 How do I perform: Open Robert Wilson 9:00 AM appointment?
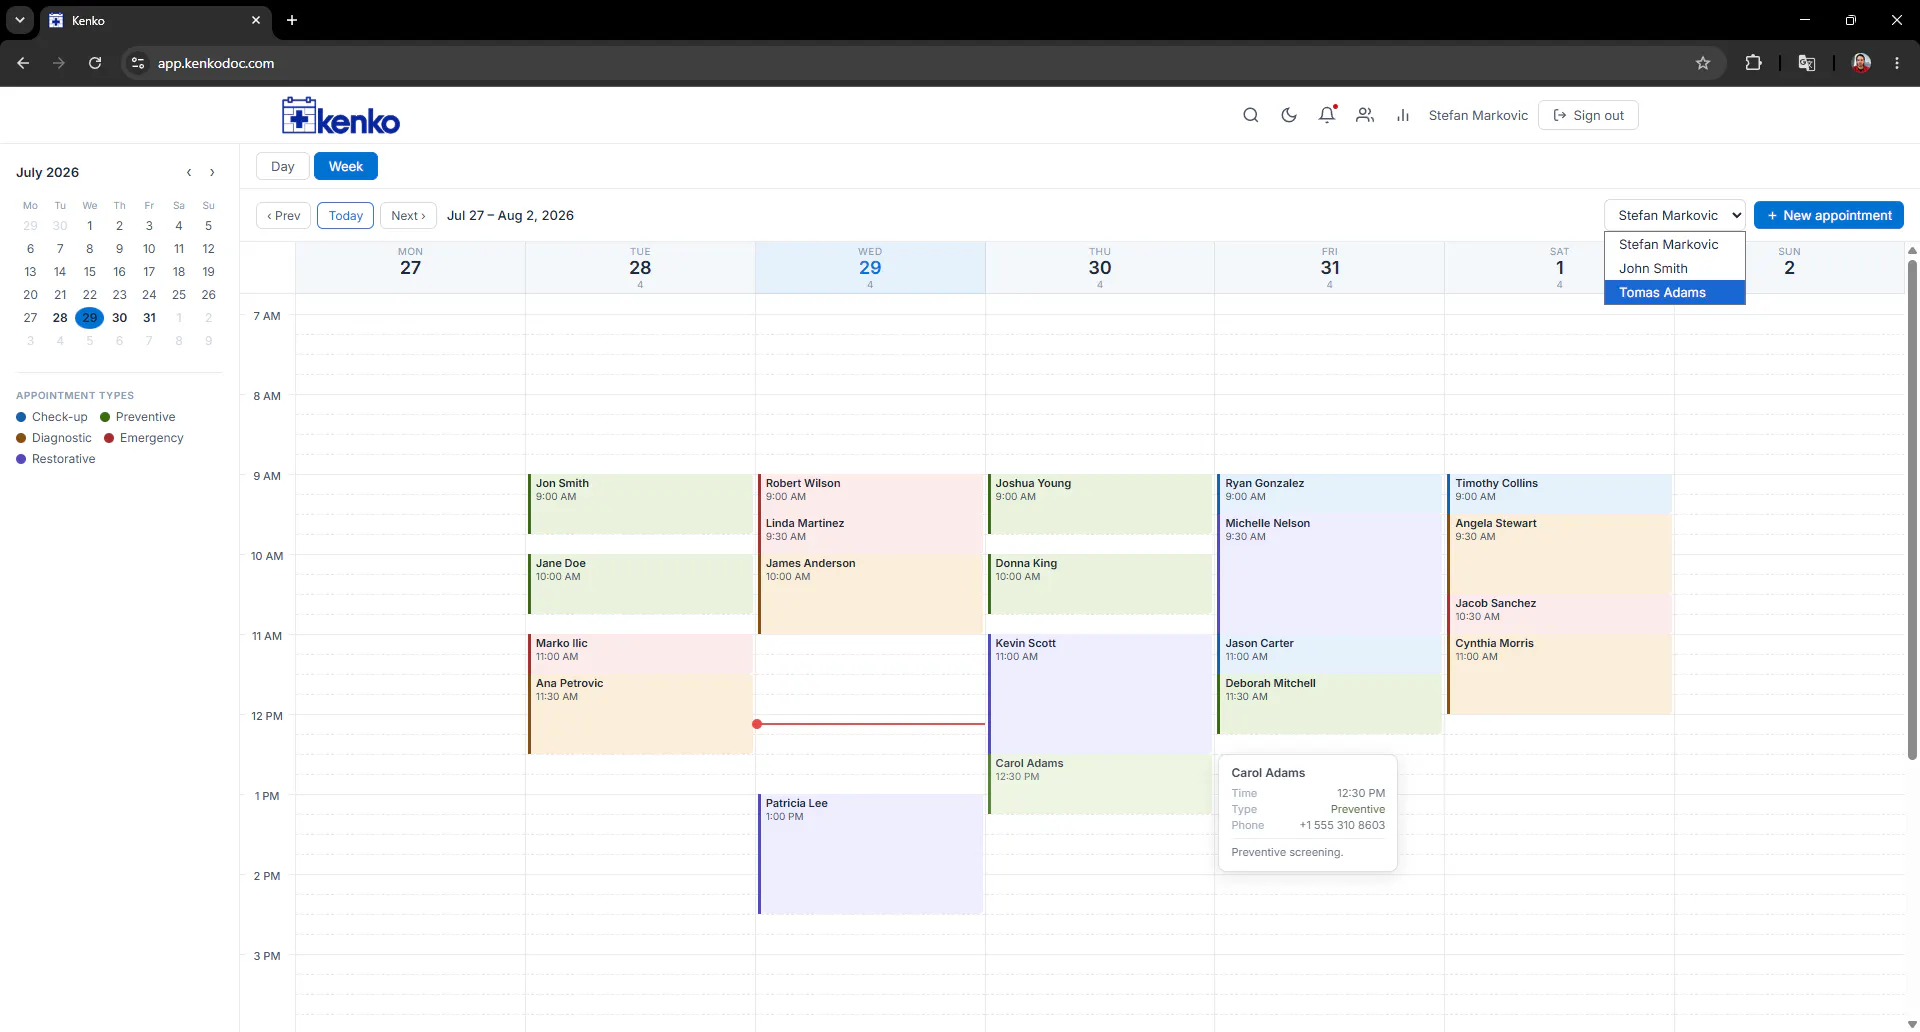coord(870,493)
